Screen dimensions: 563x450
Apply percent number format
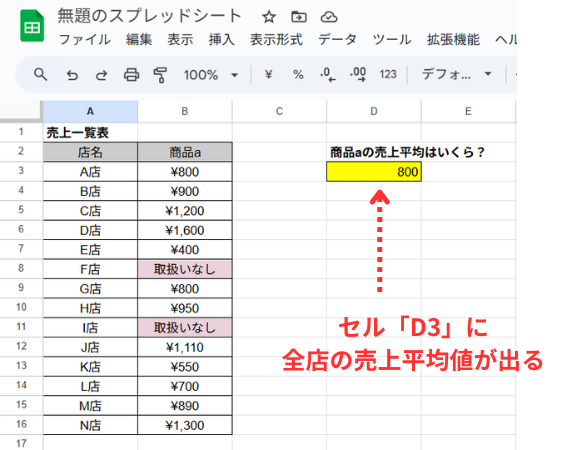point(298,75)
